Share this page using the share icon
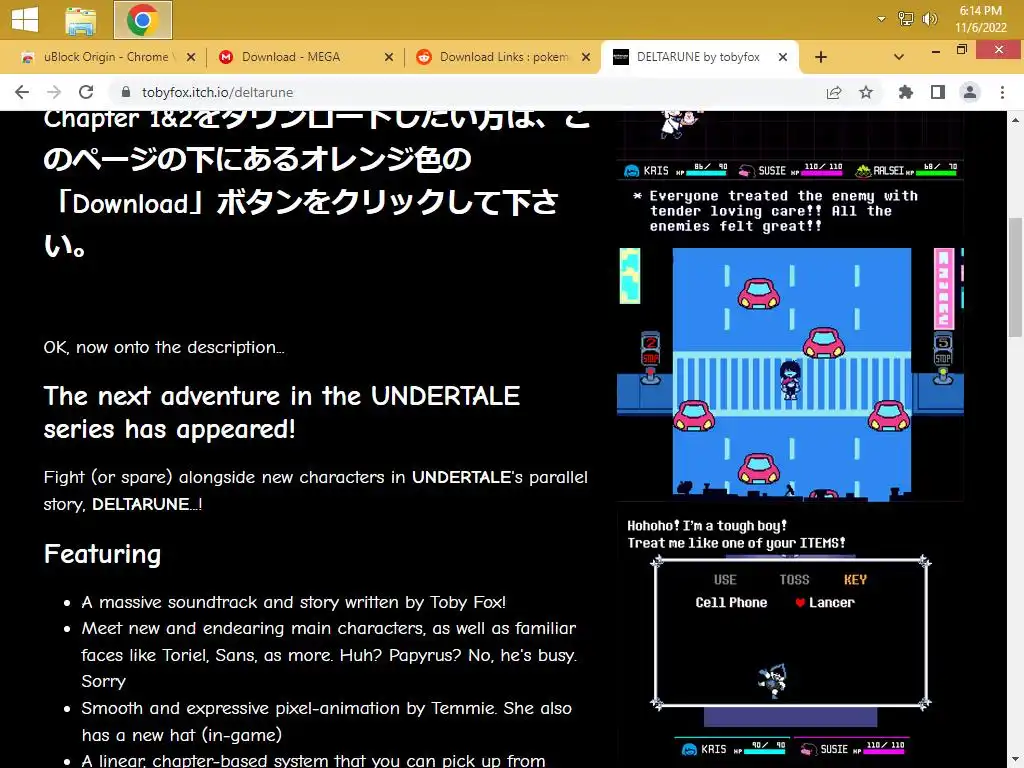The height and width of the screenshot is (768, 1024). [x=834, y=93]
